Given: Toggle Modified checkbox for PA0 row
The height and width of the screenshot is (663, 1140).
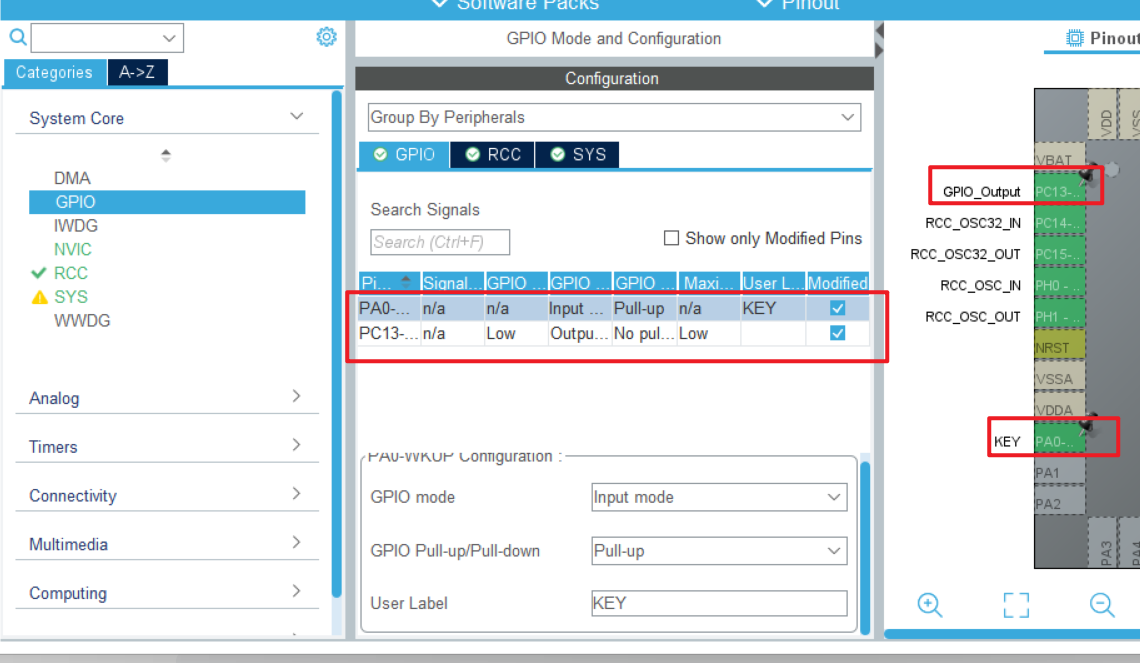Looking at the screenshot, I should [x=838, y=308].
